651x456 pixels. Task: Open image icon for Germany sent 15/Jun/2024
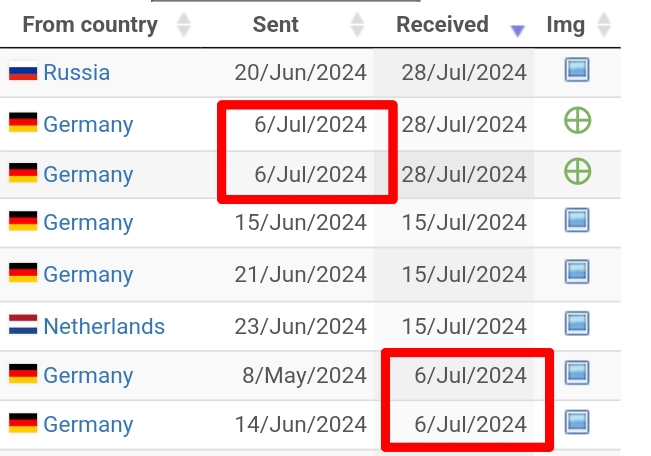pyautogui.click(x=577, y=220)
